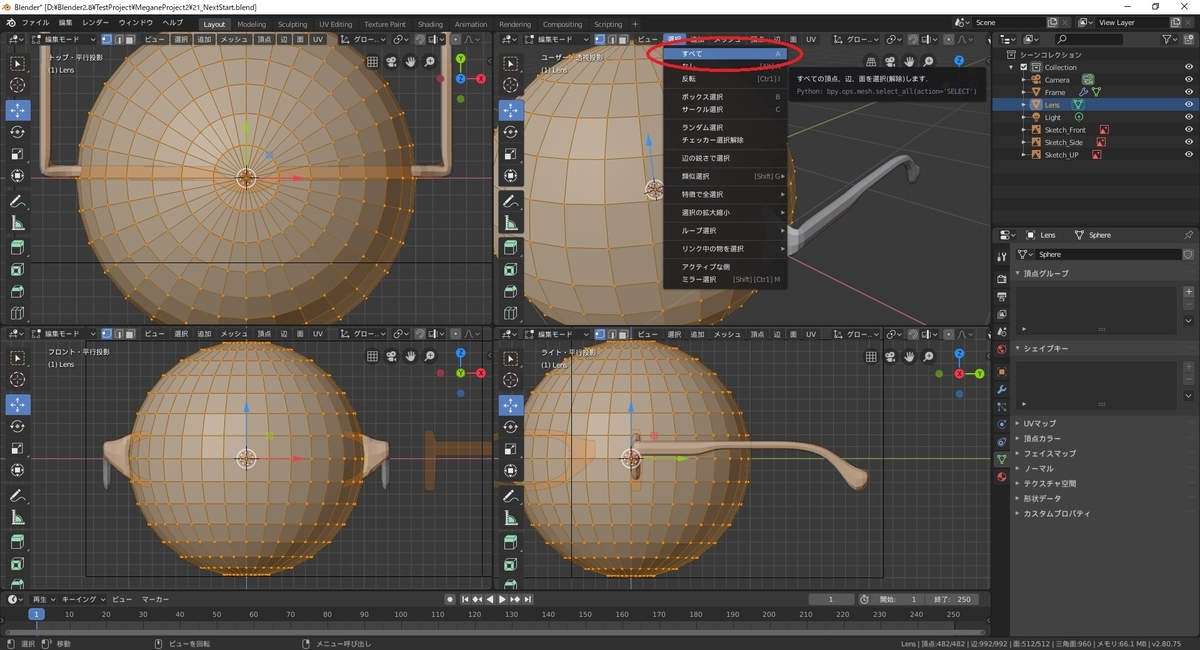Hide the Lens object via eye icon
This screenshot has height=650, width=1200.
[1188, 104]
